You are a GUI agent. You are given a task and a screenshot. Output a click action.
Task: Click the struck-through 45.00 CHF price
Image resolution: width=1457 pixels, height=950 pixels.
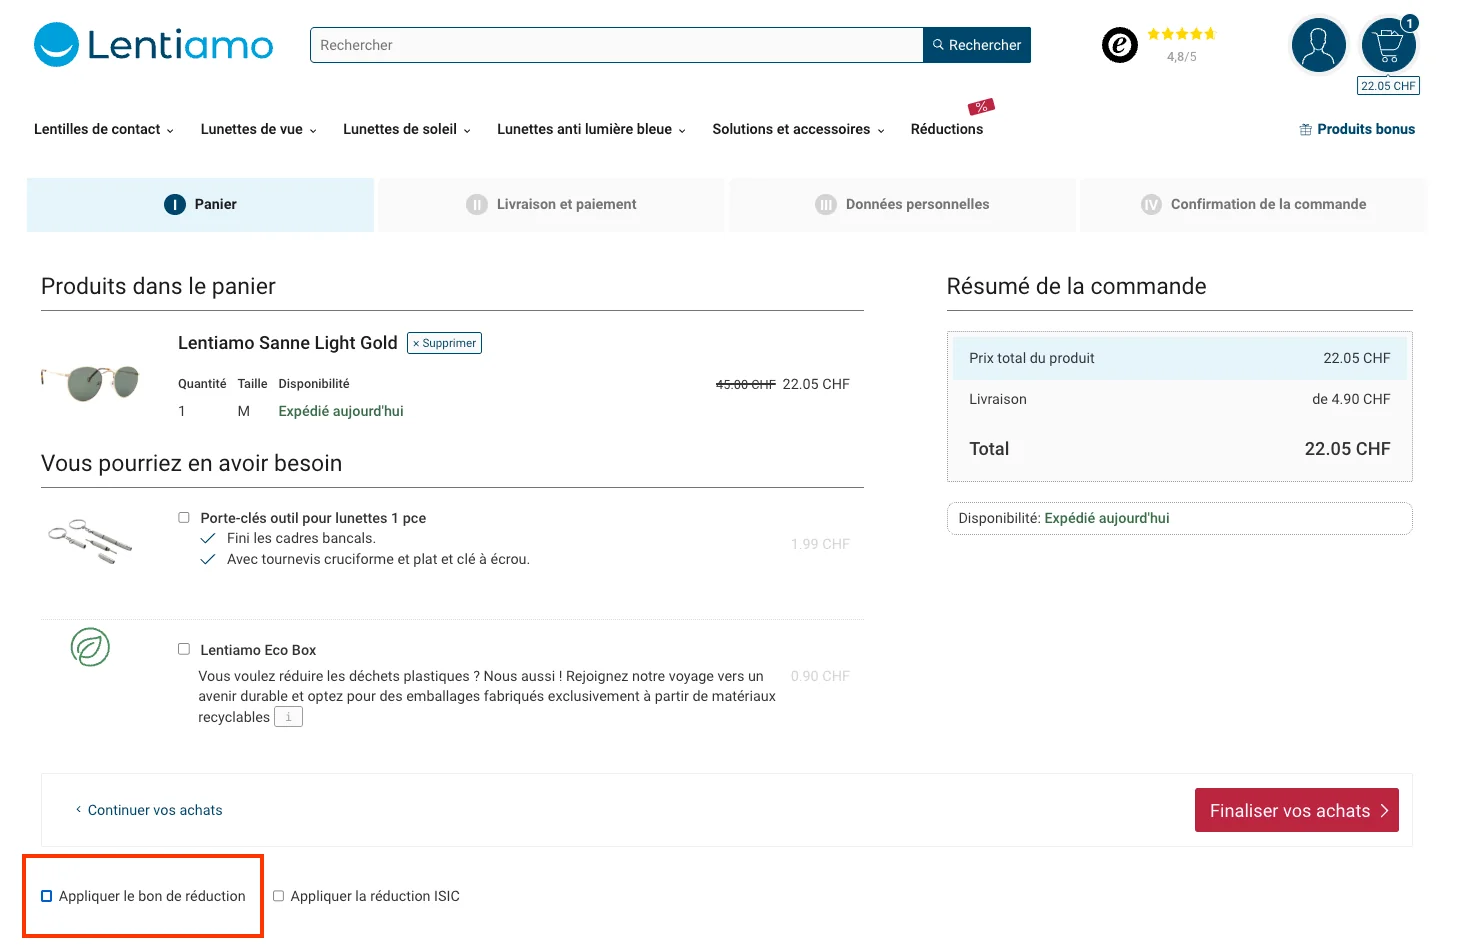[746, 384]
